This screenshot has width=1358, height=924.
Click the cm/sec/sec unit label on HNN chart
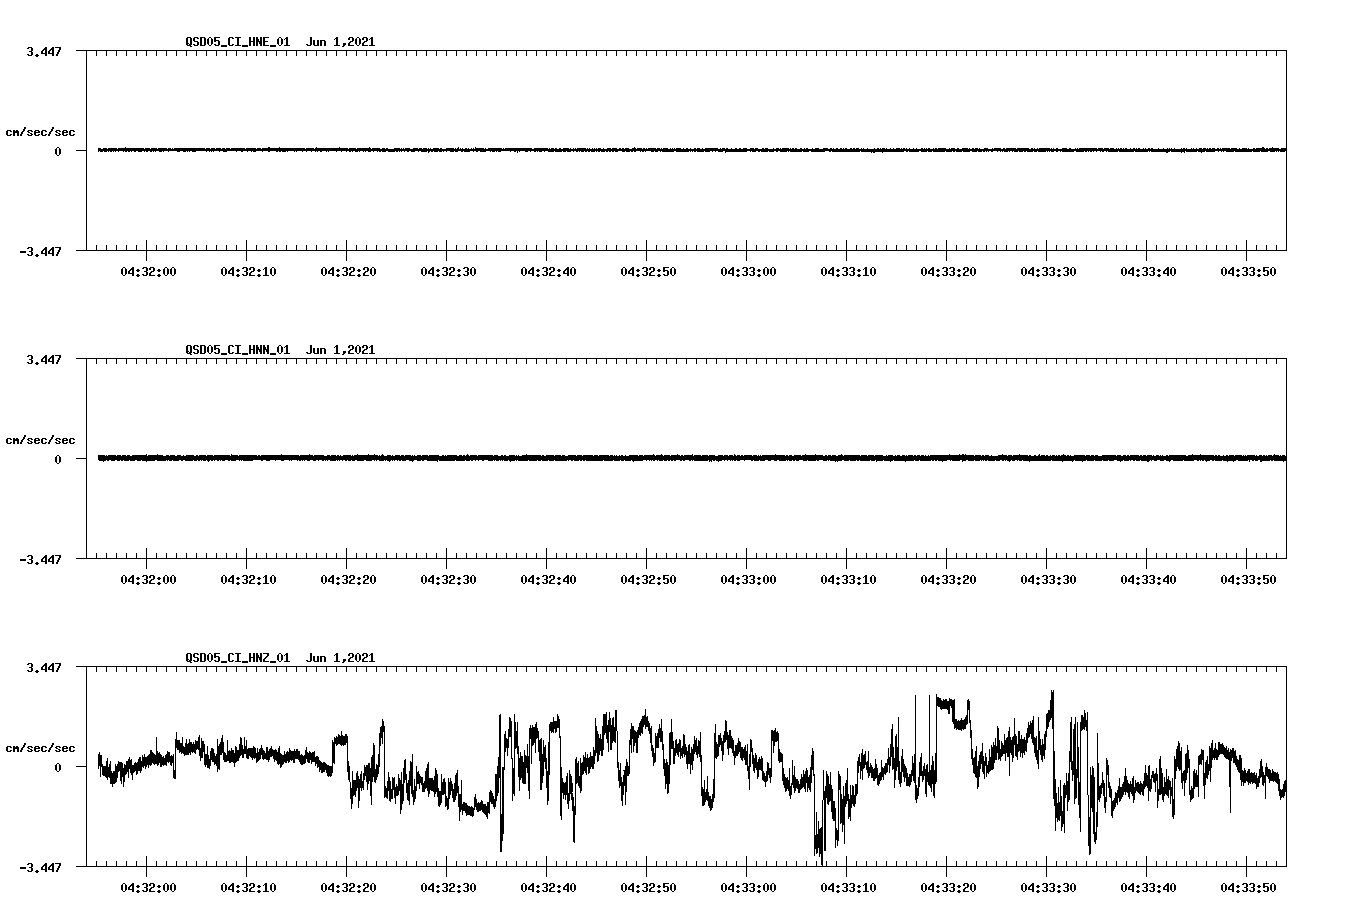[x=40, y=440]
